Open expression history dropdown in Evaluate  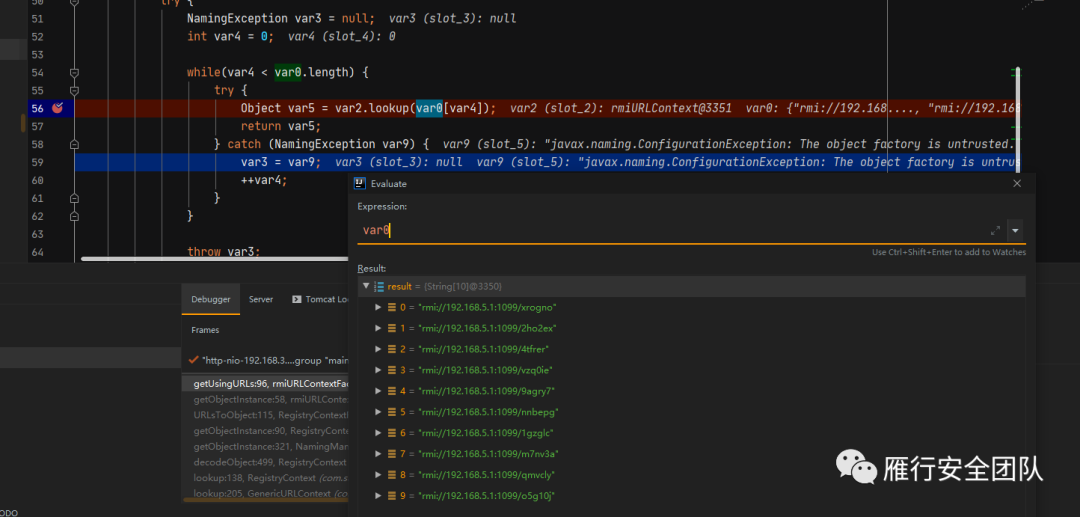click(1015, 231)
